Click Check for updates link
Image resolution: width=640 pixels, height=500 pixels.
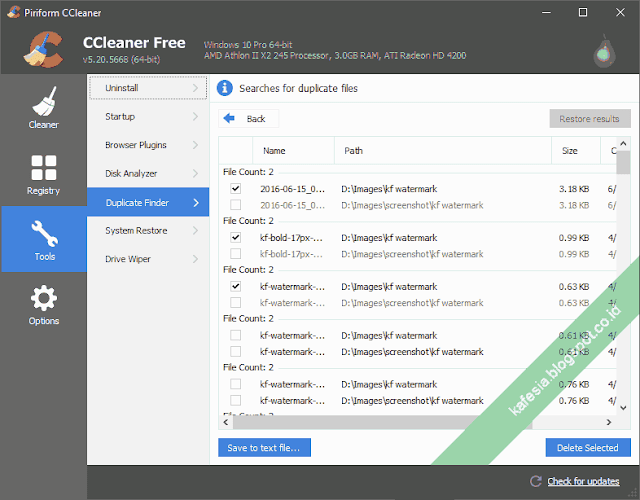[583, 482]
